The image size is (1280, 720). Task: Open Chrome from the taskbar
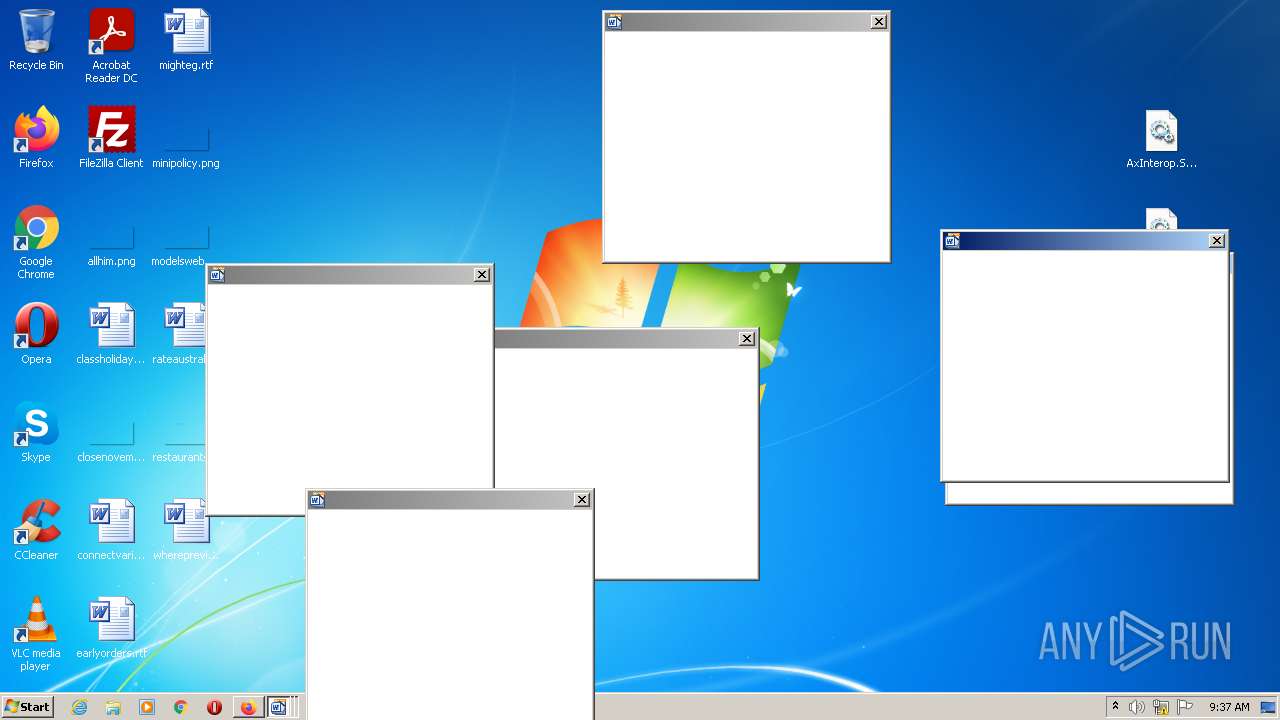[181, 707]
